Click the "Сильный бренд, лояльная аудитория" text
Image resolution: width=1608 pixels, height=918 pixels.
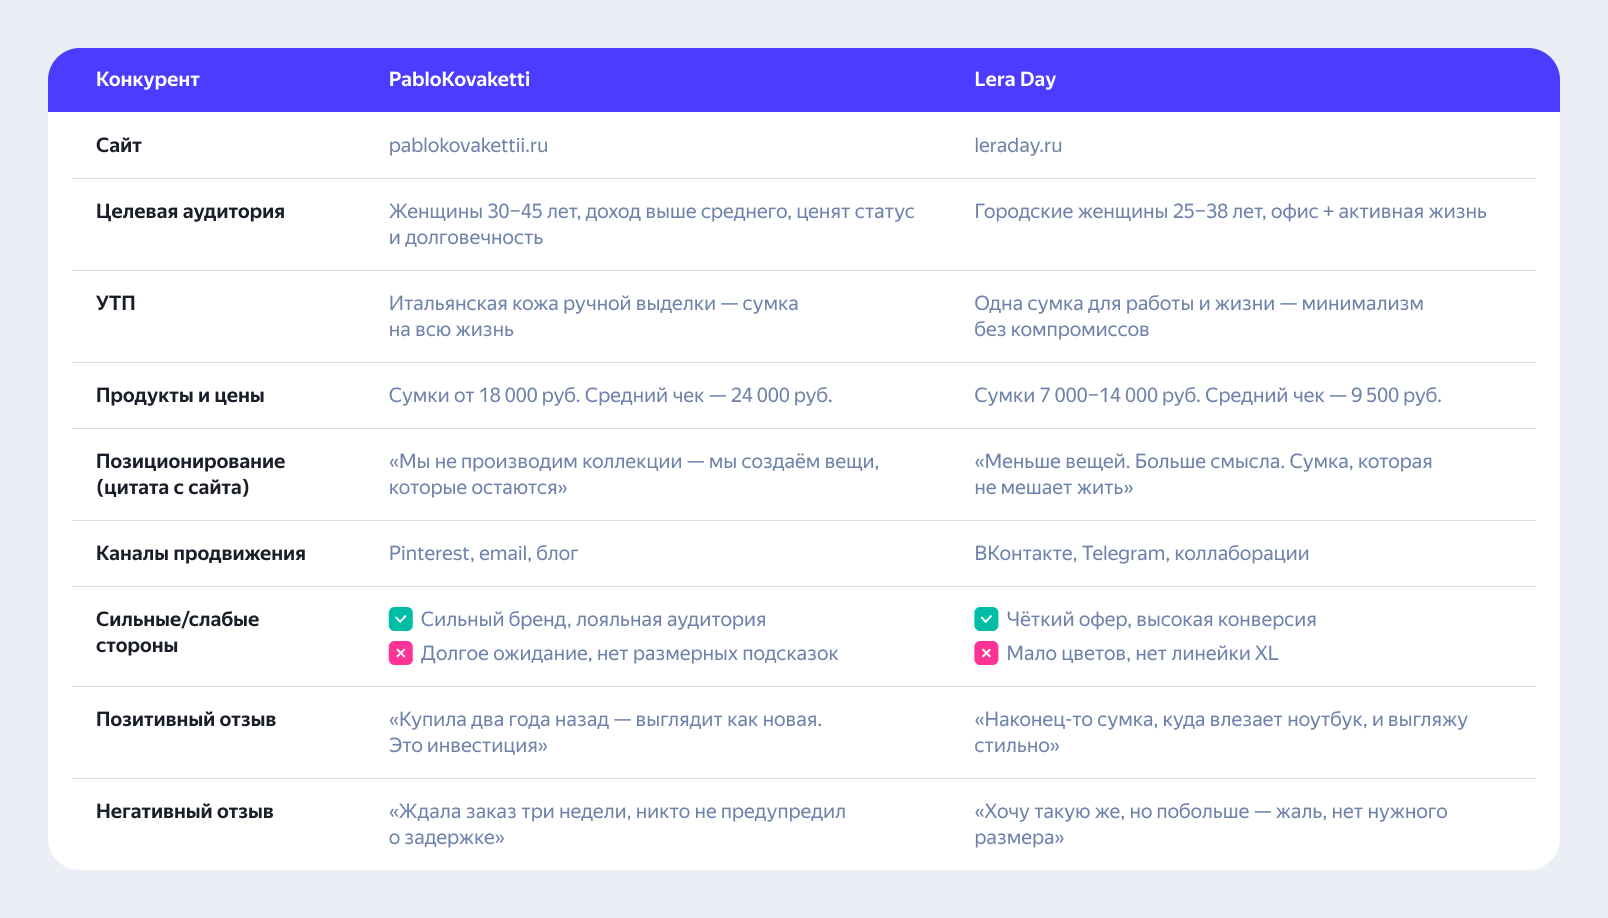593,619
